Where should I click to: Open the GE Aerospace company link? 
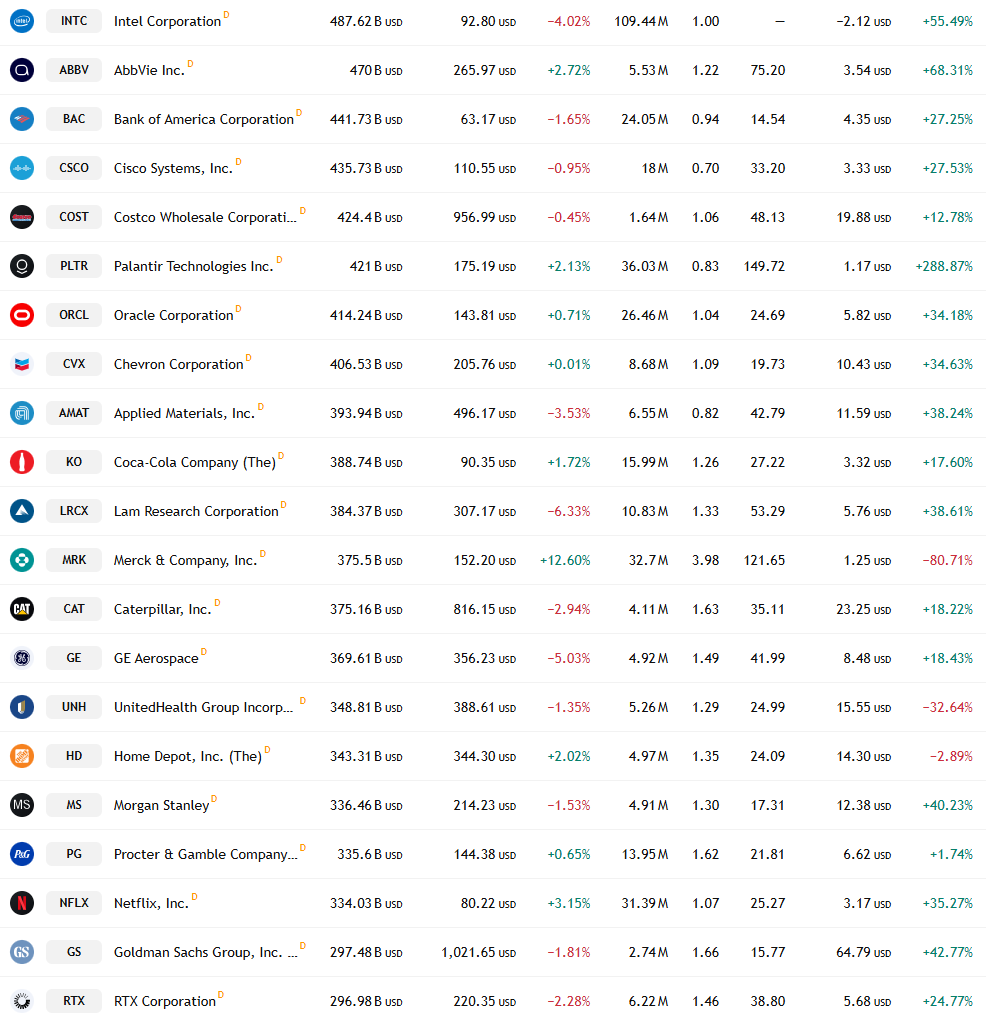pos(156,658)
